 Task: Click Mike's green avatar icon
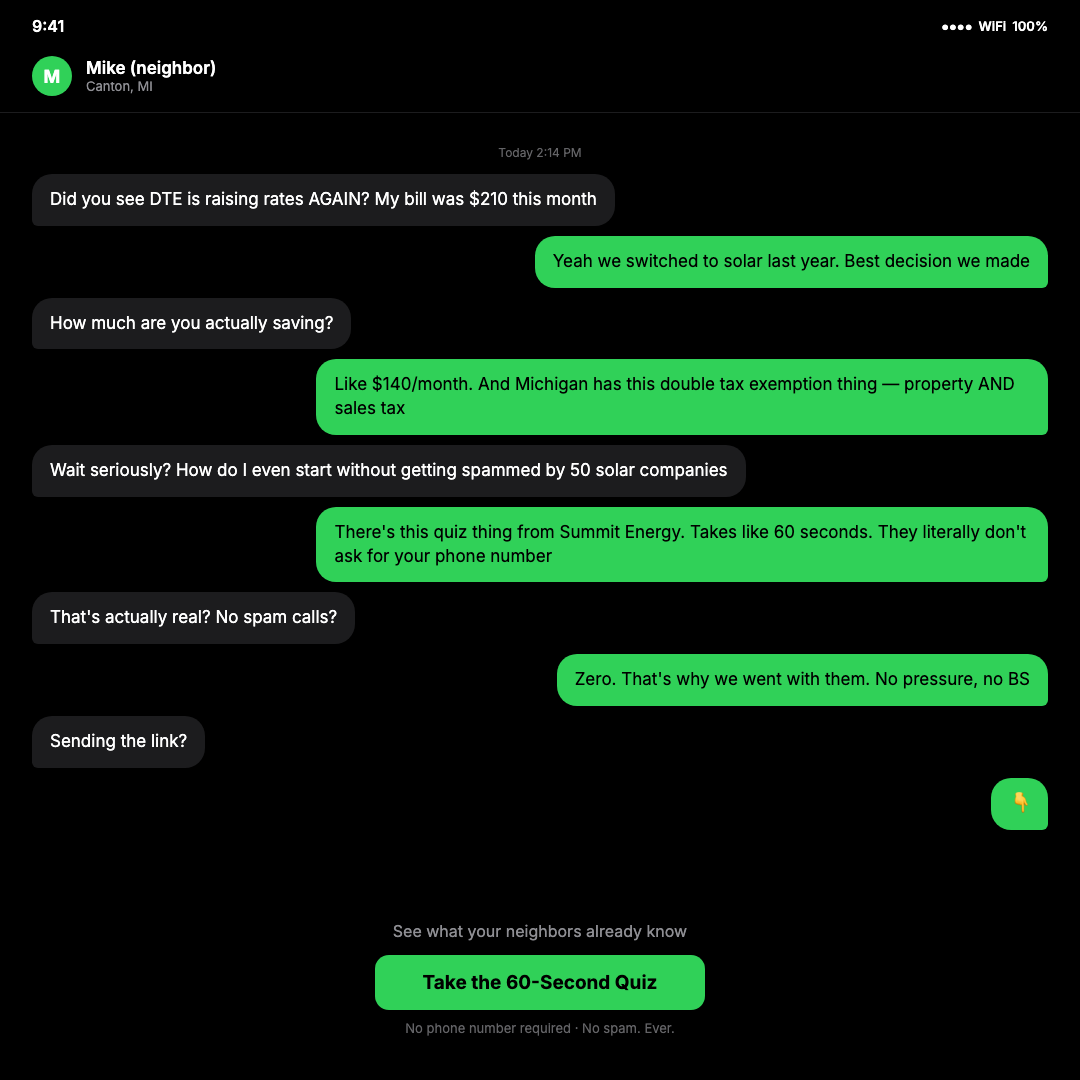52,76
